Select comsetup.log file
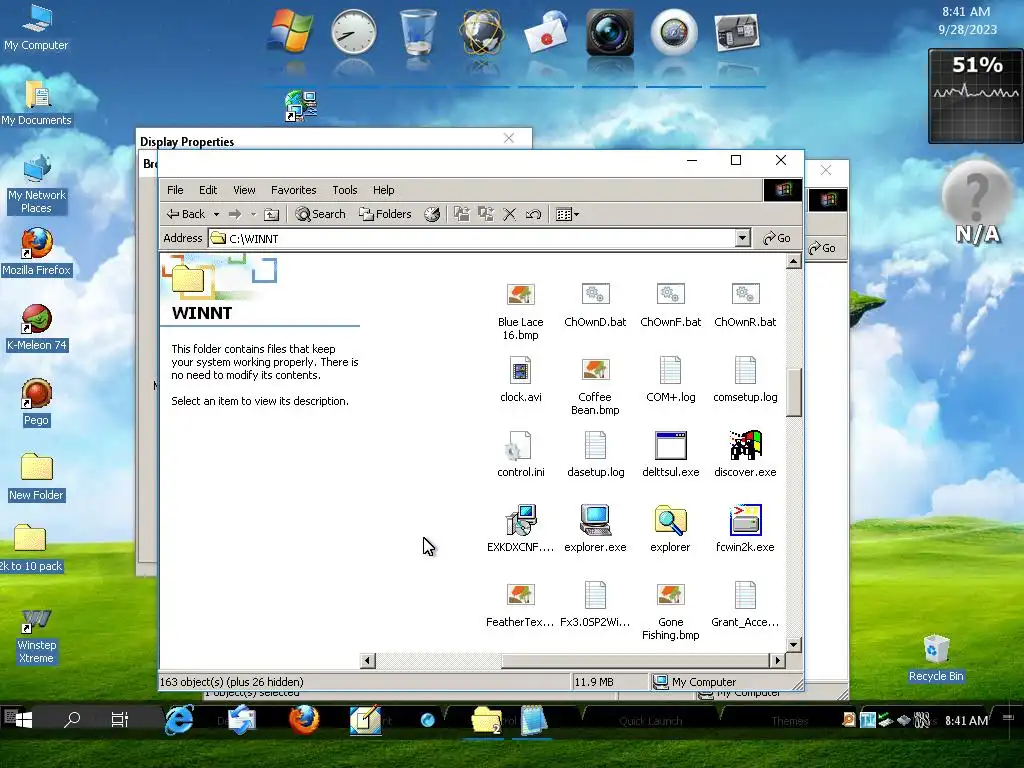 [745, 379]
